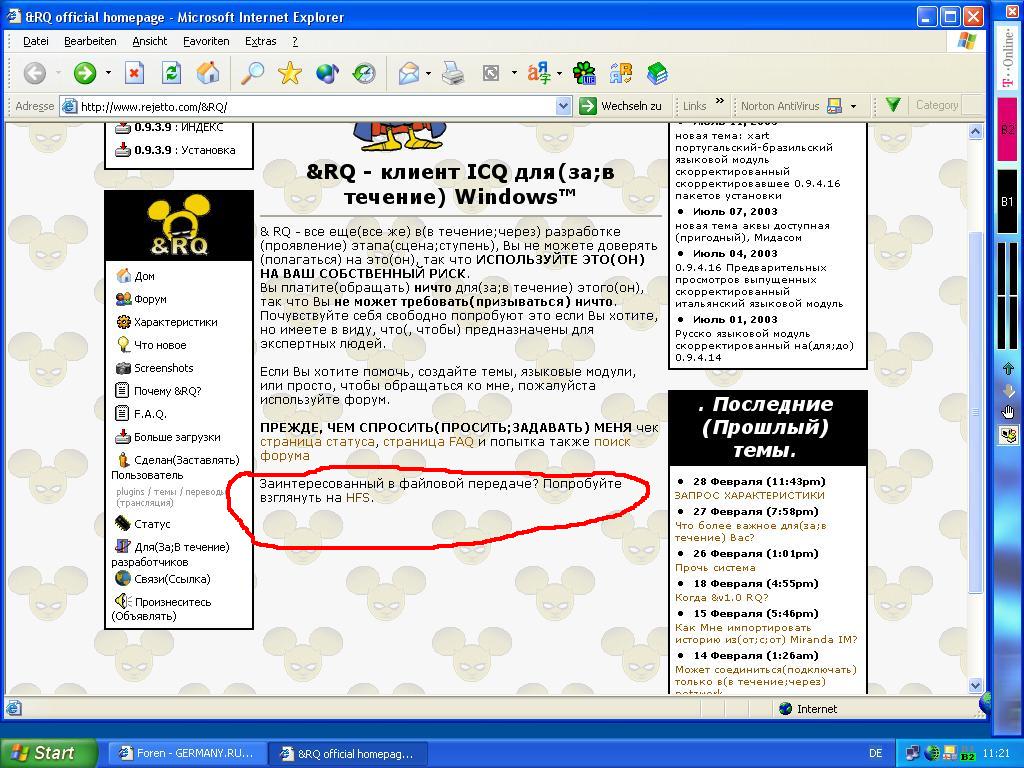Open the страница FAQ link
The image size is (1024, 768).
[428, 441]
